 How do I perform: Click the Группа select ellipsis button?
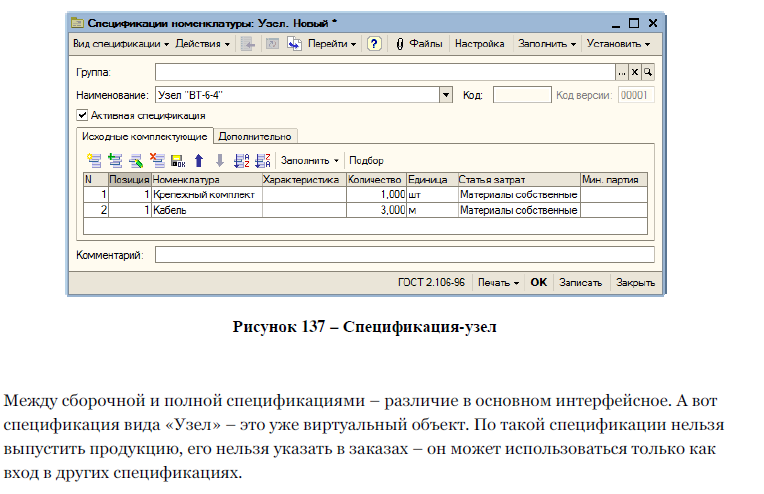(622, 72)
